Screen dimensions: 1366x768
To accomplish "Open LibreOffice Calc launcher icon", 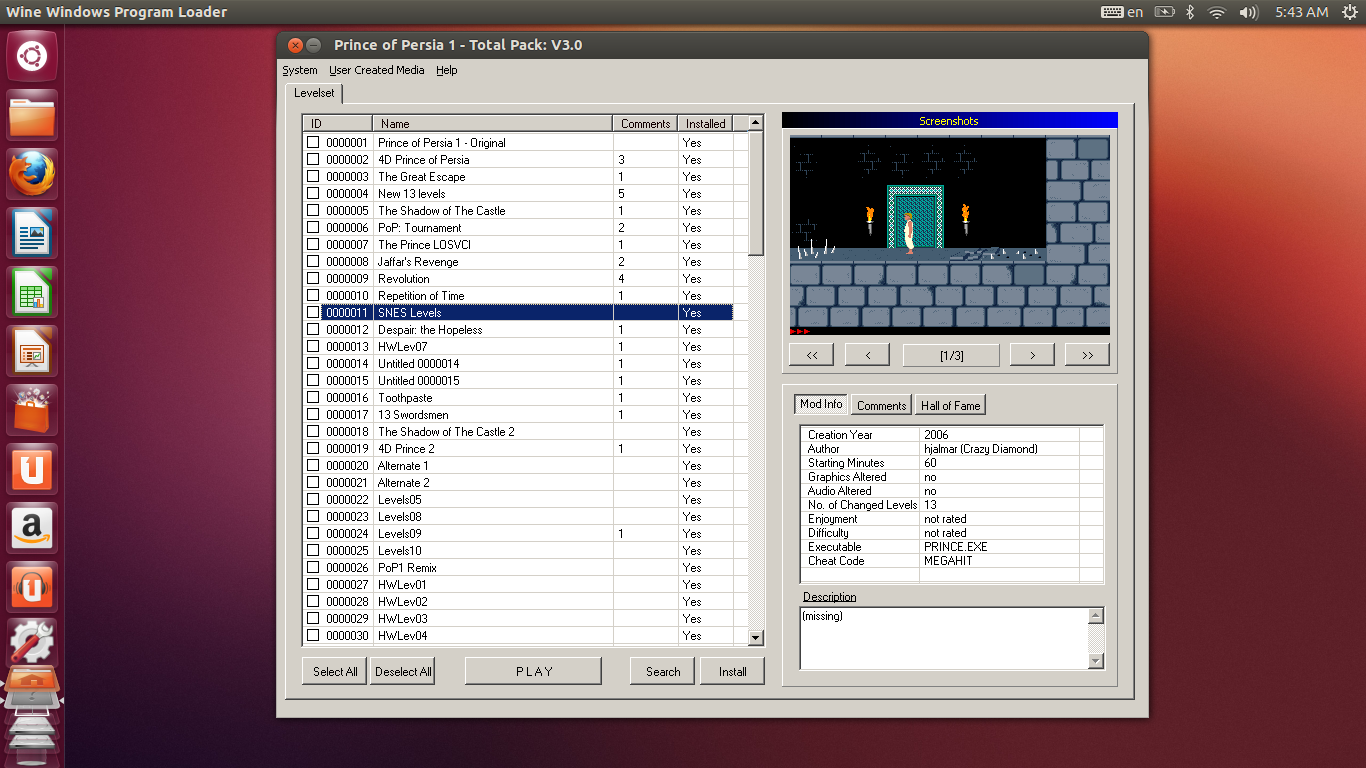I will pyautogui.click(x=32, y=292).
